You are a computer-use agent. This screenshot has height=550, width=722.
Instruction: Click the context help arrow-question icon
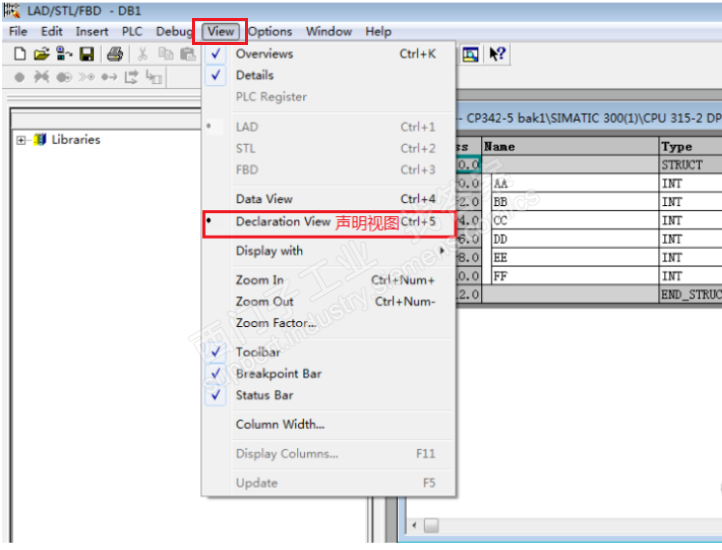point(497,54)
